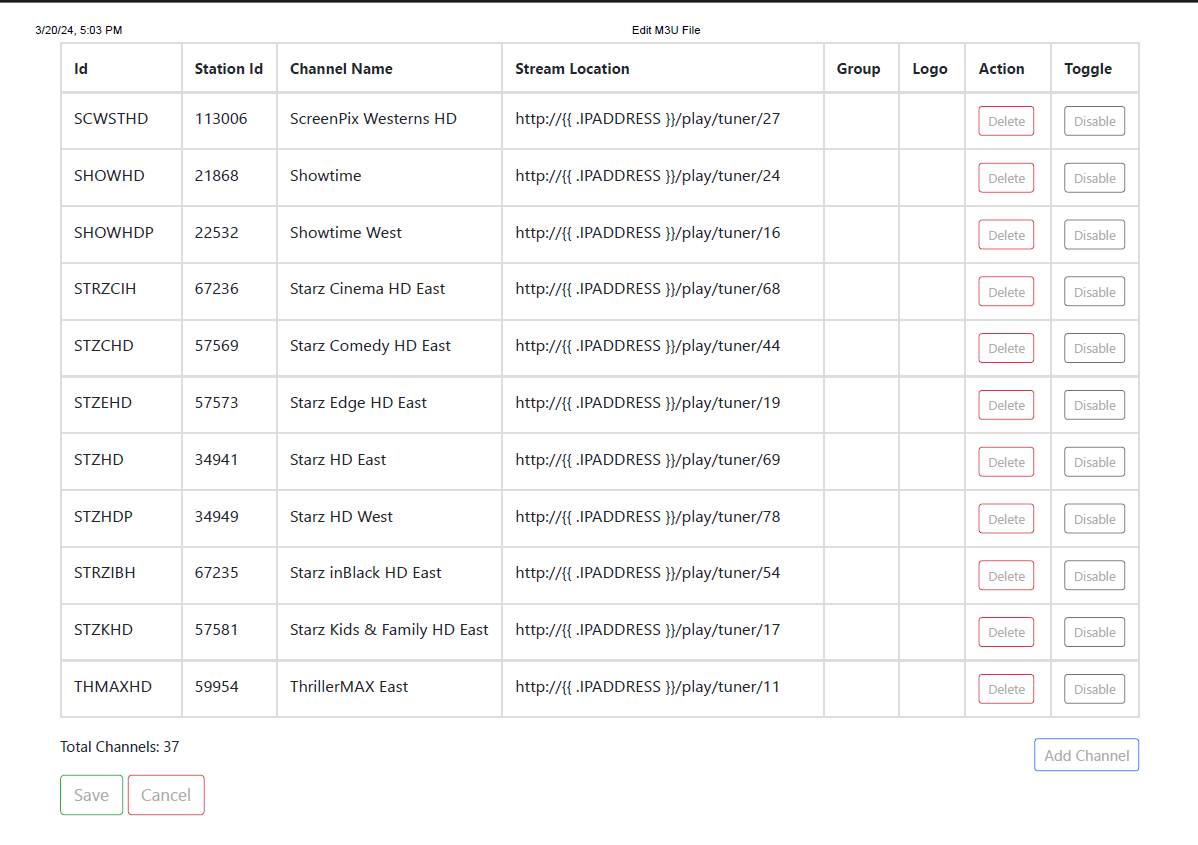Disable the ScreenPix Westerns HD channel
Screen dimensions: 1198x845
pyautogui.click(x=1094, y=121)
